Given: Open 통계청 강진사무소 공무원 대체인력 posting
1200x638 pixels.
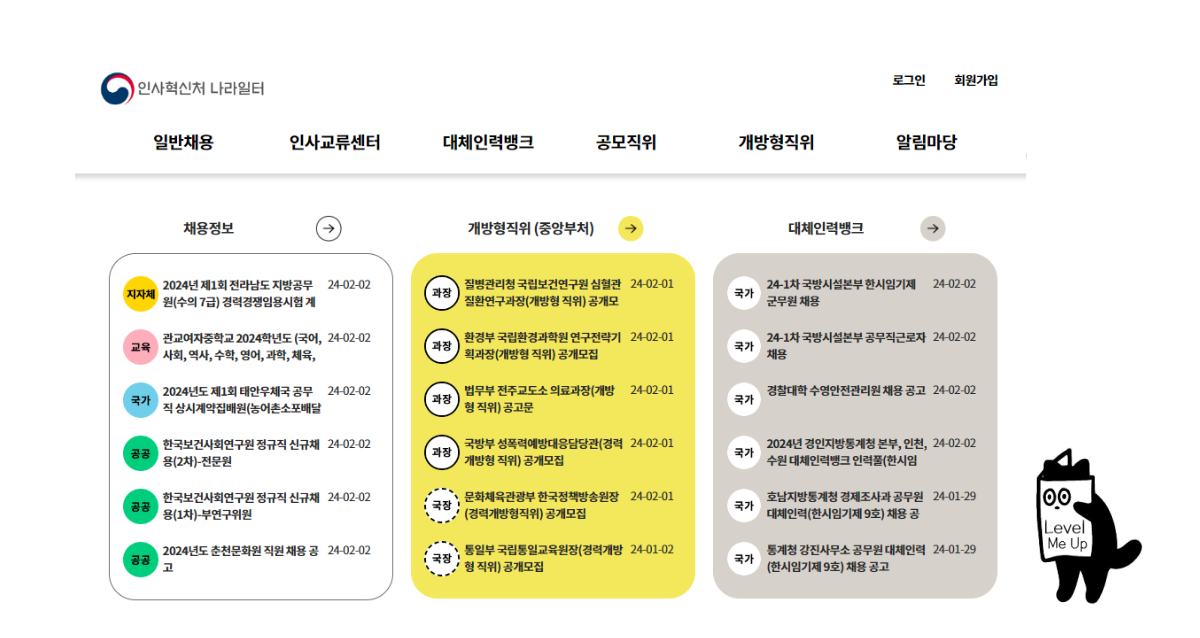Looking at the screenshot, I should [x=846, y=558].
